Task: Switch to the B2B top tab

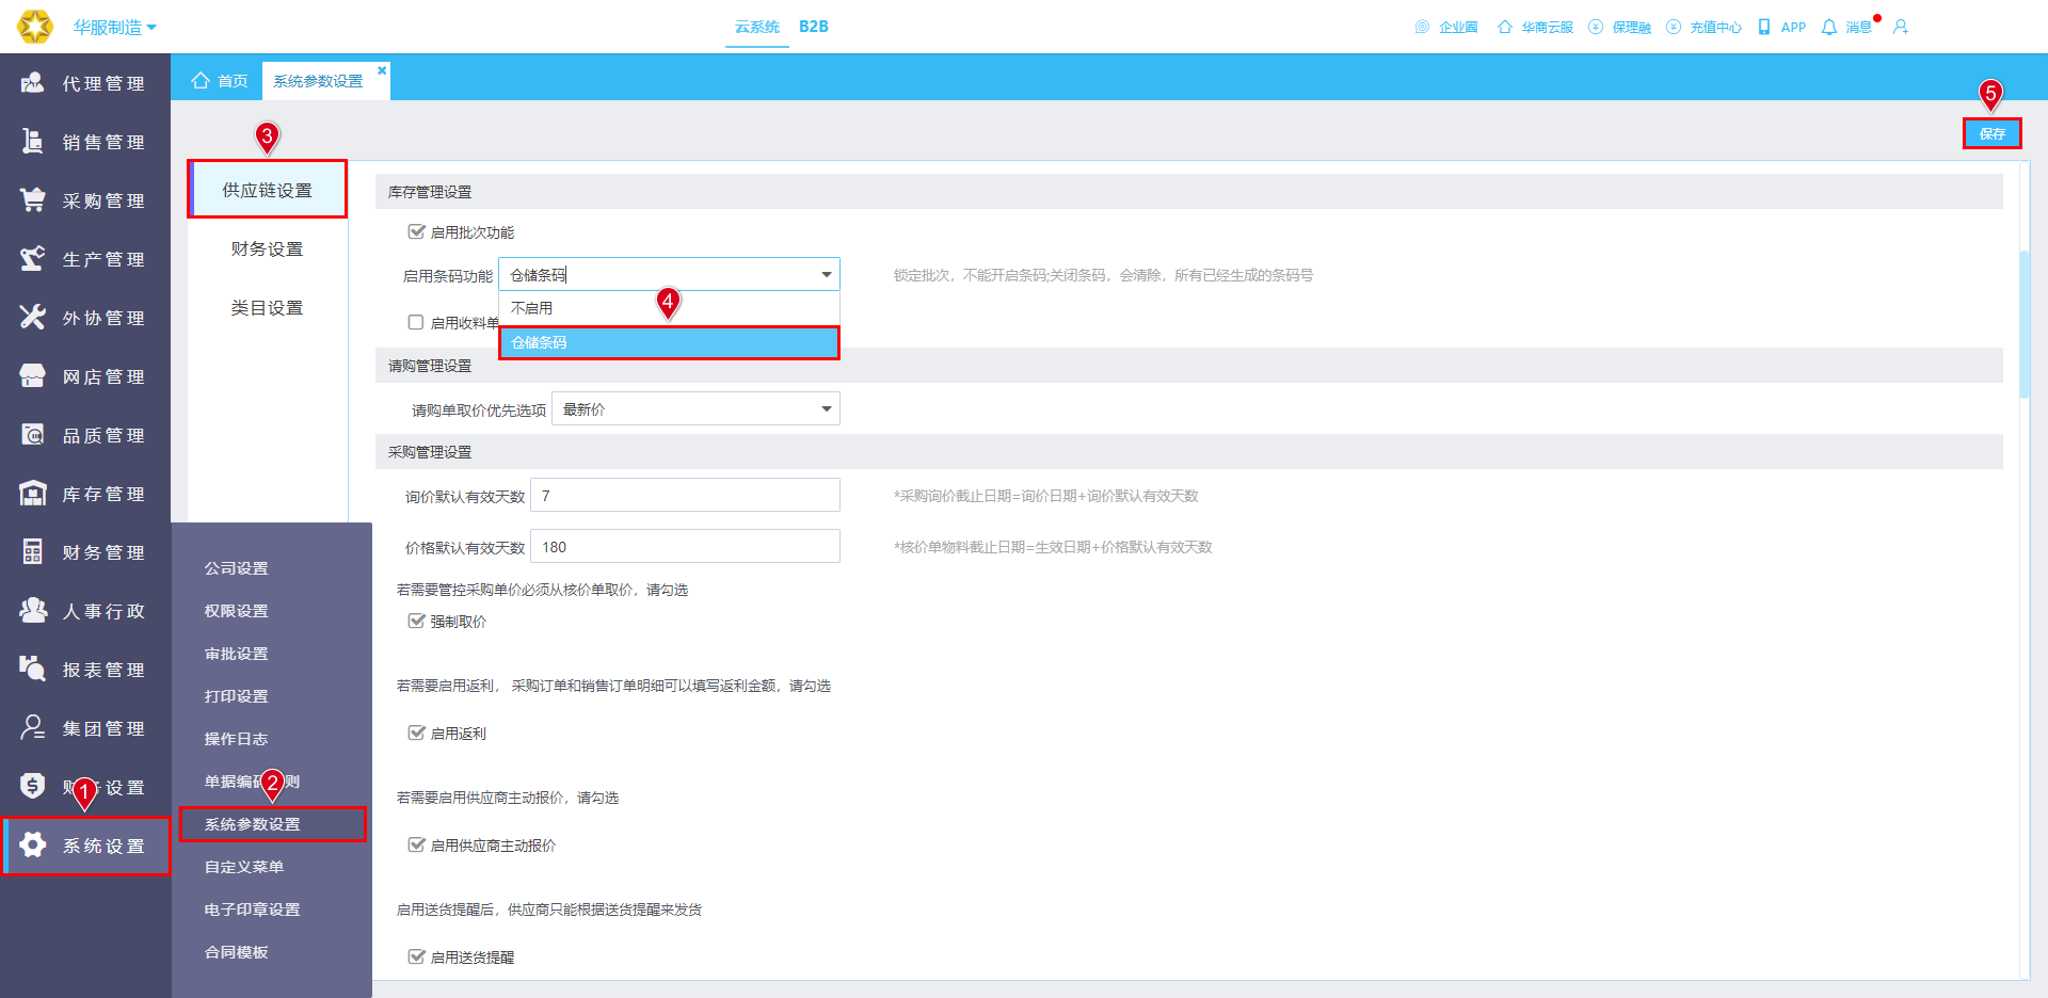Action: coord(813,27)
